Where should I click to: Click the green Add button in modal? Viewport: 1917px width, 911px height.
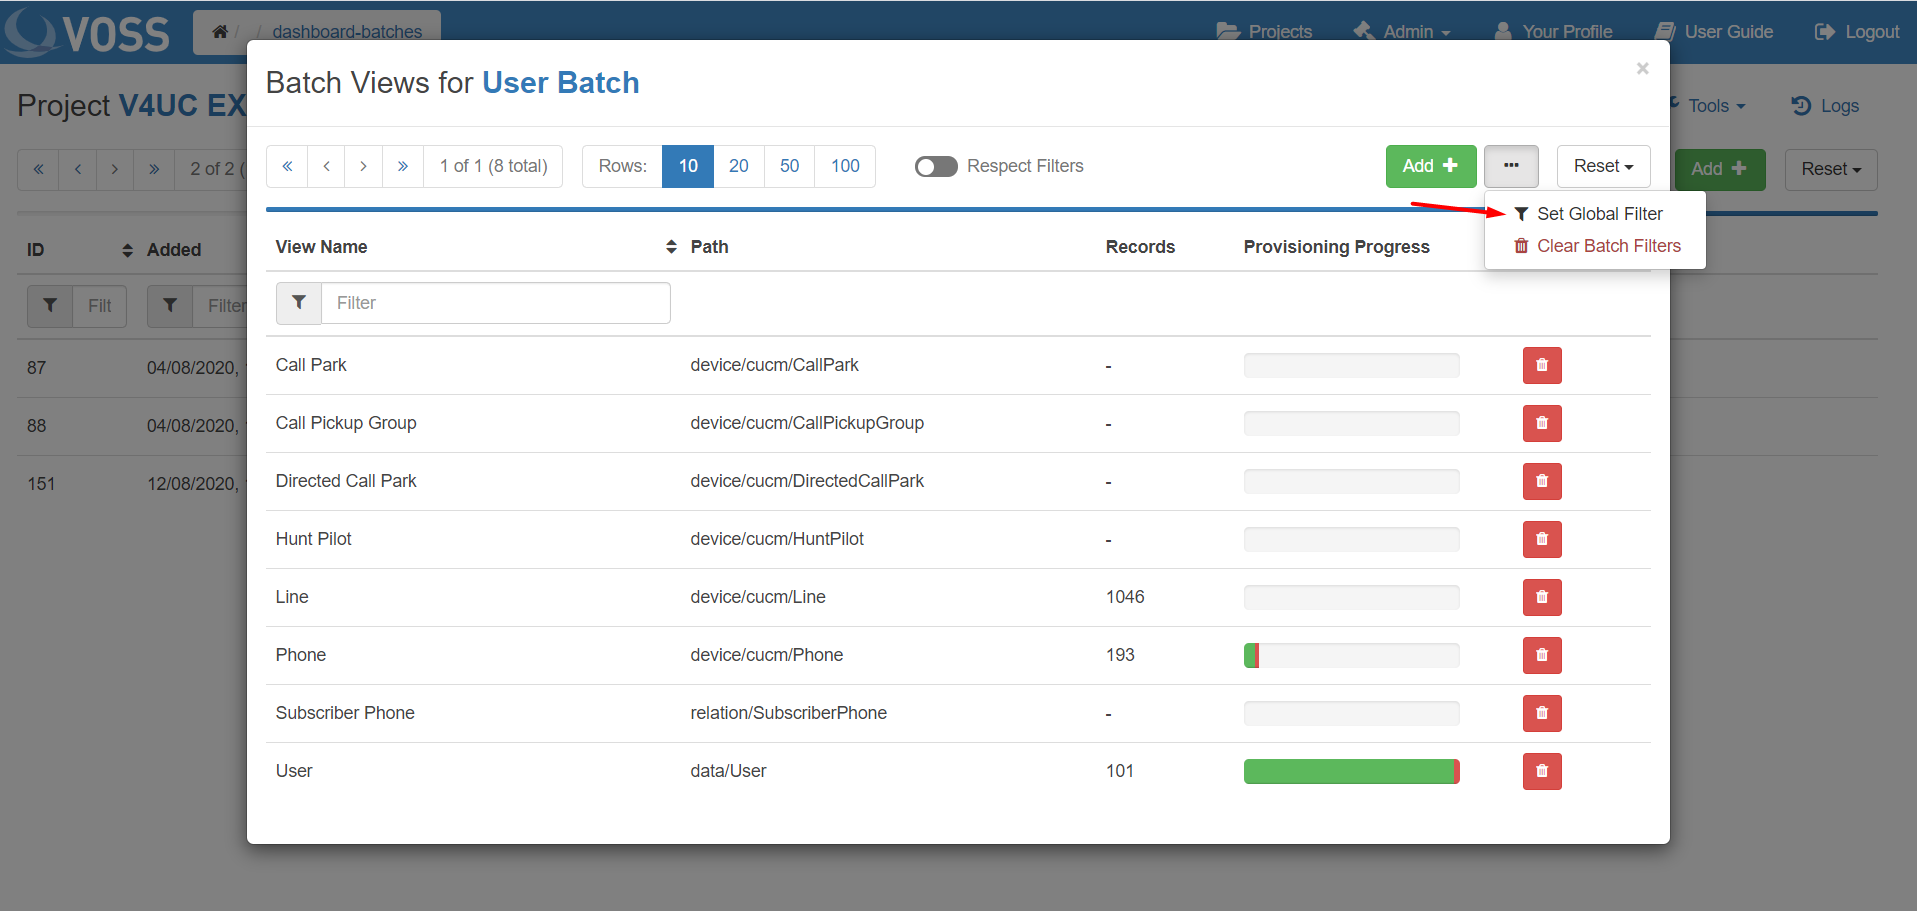click(x=1430, y=166)
